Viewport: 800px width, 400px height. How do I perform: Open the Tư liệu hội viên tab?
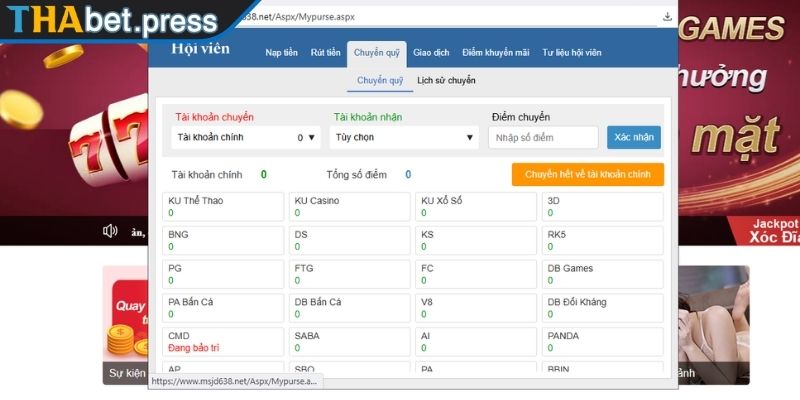pyautogui.click(x=572, y=53)
